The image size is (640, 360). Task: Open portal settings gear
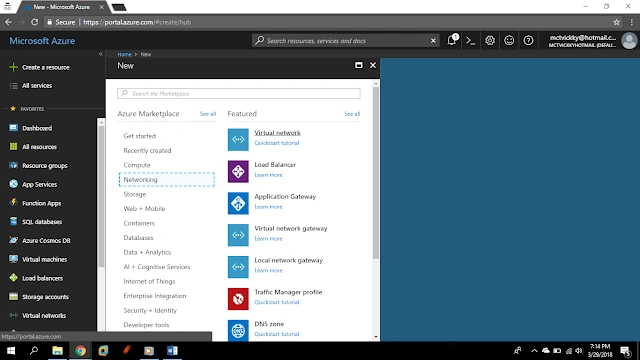pyautogui.click(x=490, y=40)
